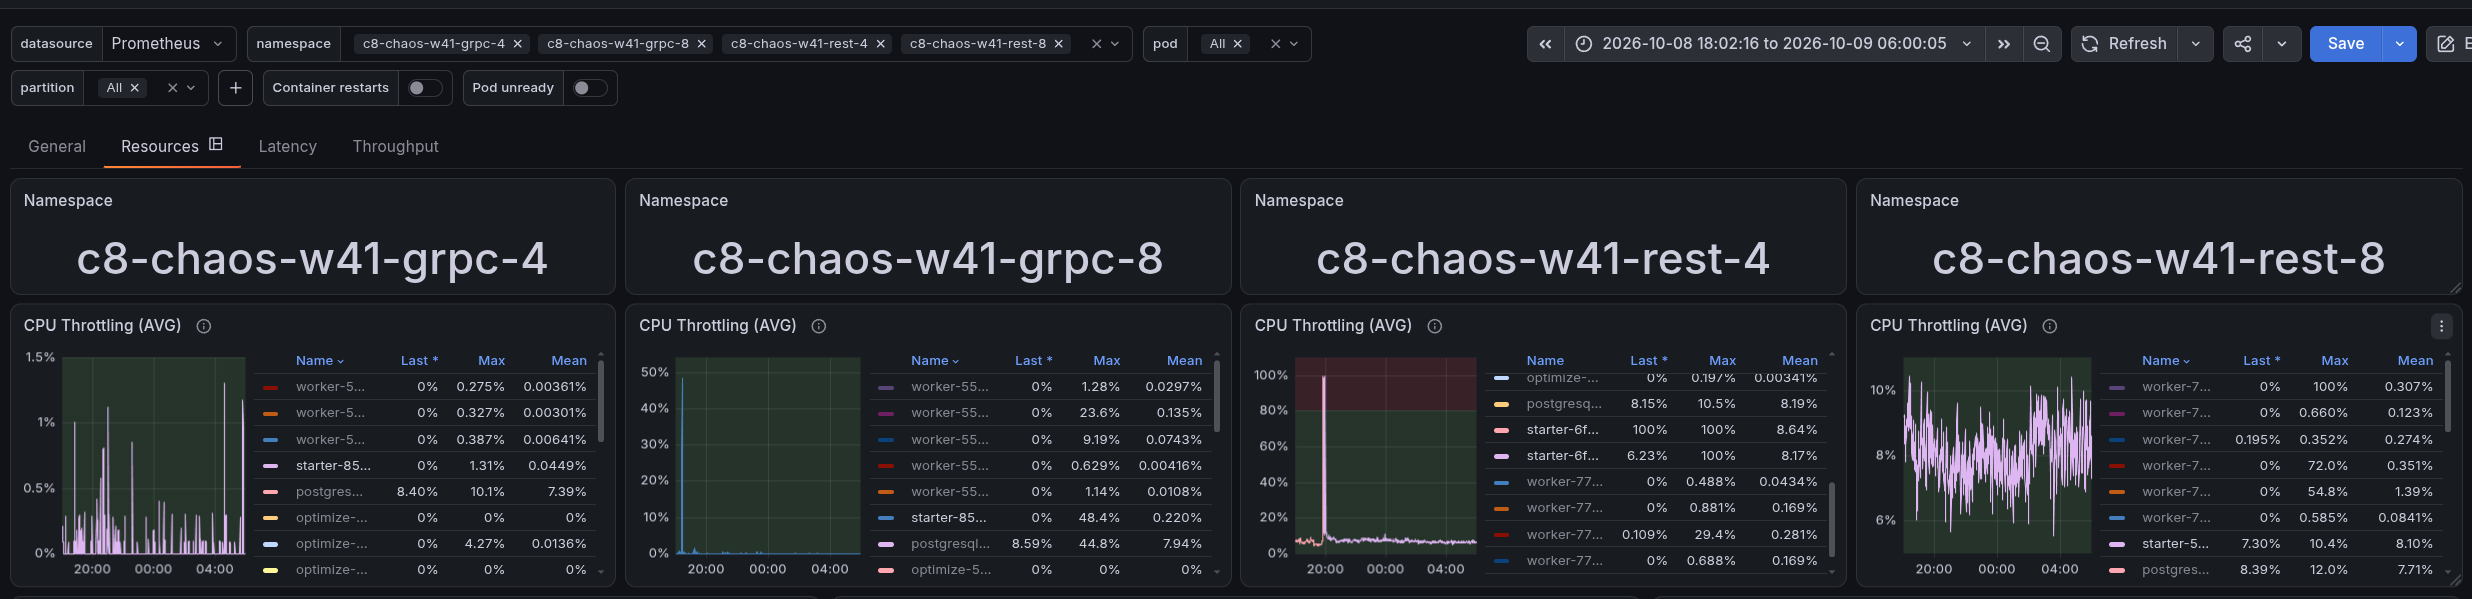This screenshot has height=599, width=2472.
Task: Toggle Pod unready switch
Action: tap(590, 88)
